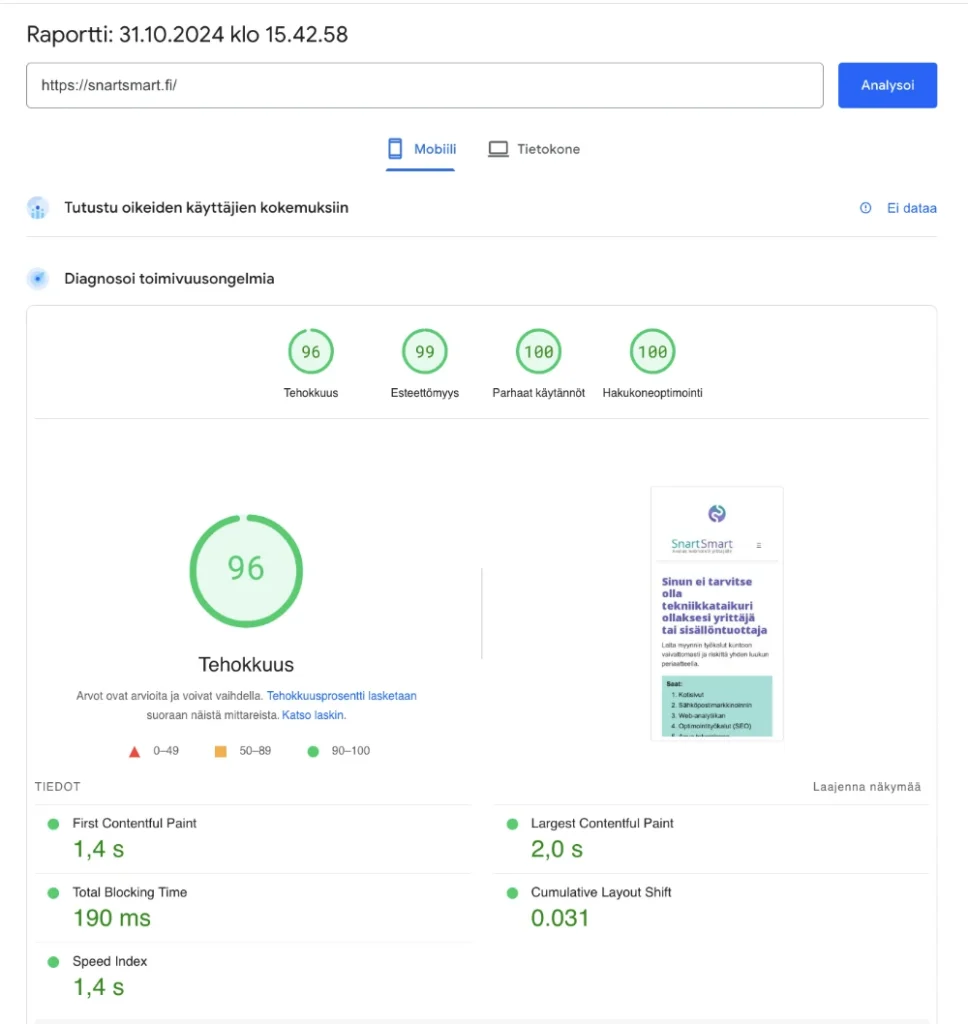Viewport: 968px width, 1024px height.
Task: Click the info icon beside Ei dataa
Action: (x=865, y=208)
